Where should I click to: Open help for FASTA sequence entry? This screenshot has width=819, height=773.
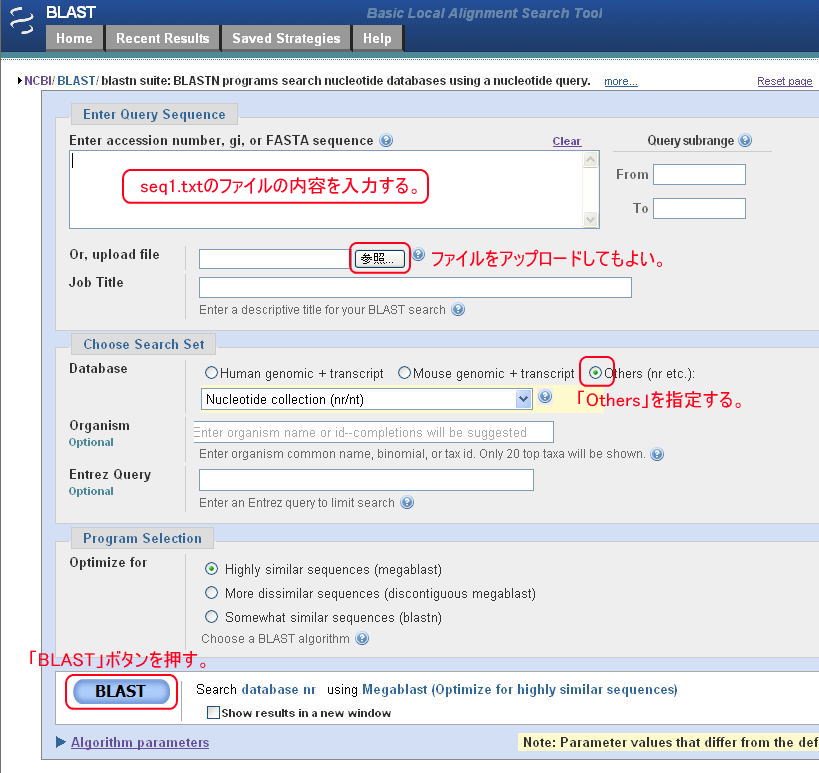click(386, 140)
